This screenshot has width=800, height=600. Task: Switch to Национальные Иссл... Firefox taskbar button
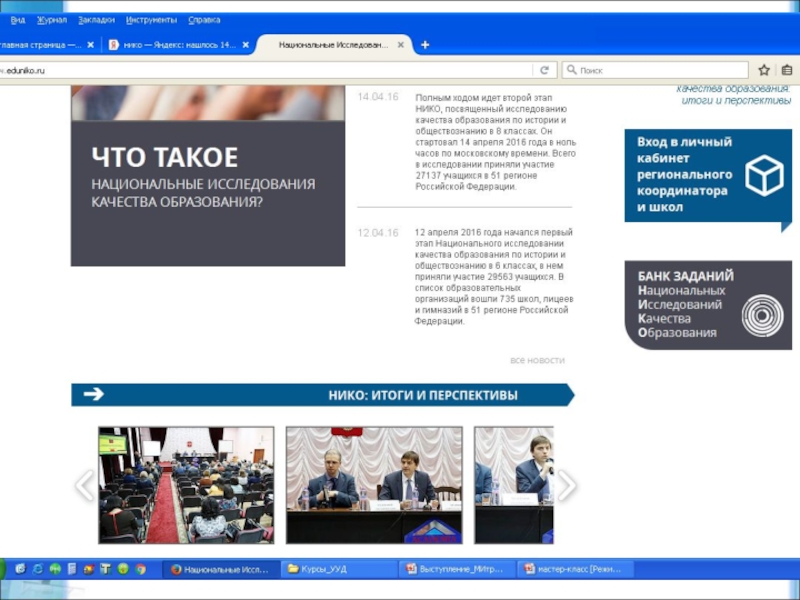221,569
